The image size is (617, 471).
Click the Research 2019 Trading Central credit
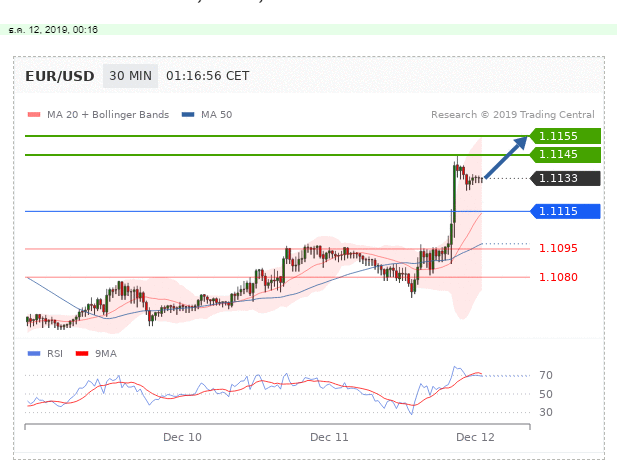tap(512, 115)
